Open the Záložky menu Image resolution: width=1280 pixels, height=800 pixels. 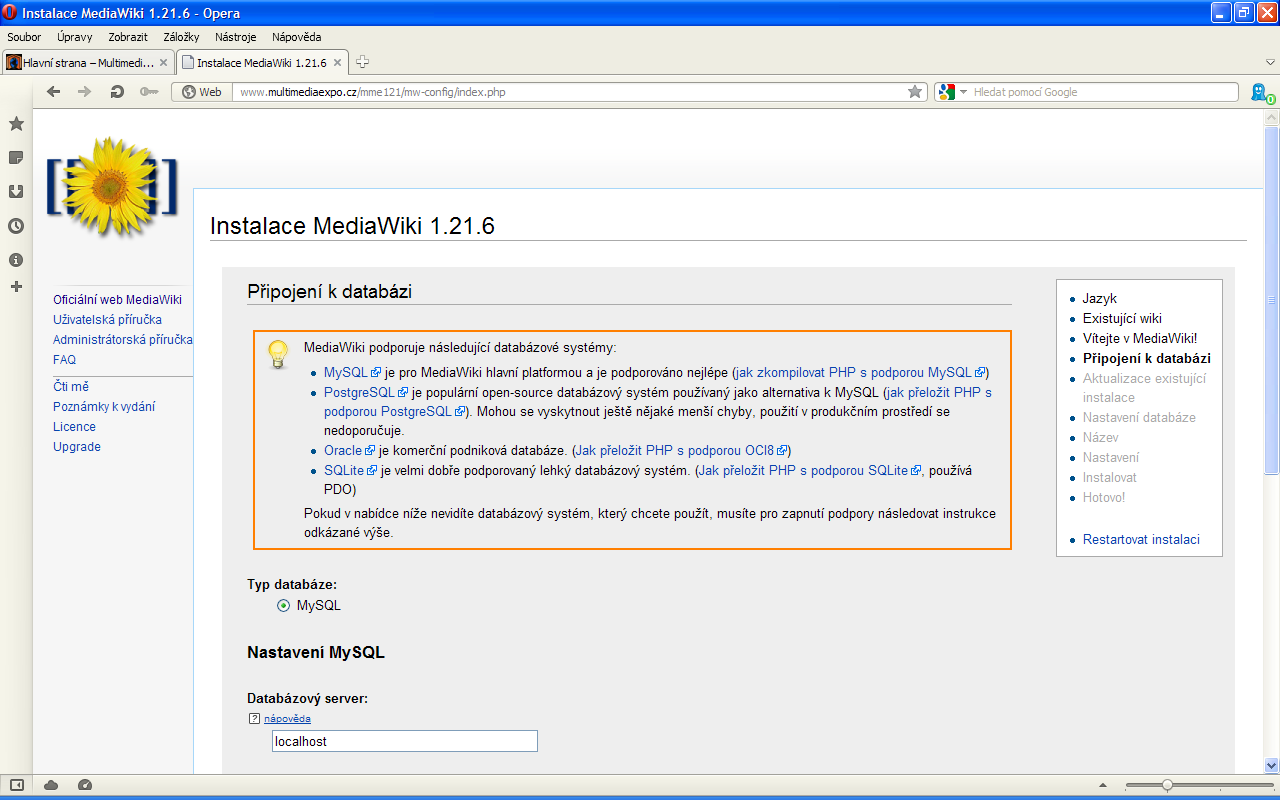click(181, 37)
